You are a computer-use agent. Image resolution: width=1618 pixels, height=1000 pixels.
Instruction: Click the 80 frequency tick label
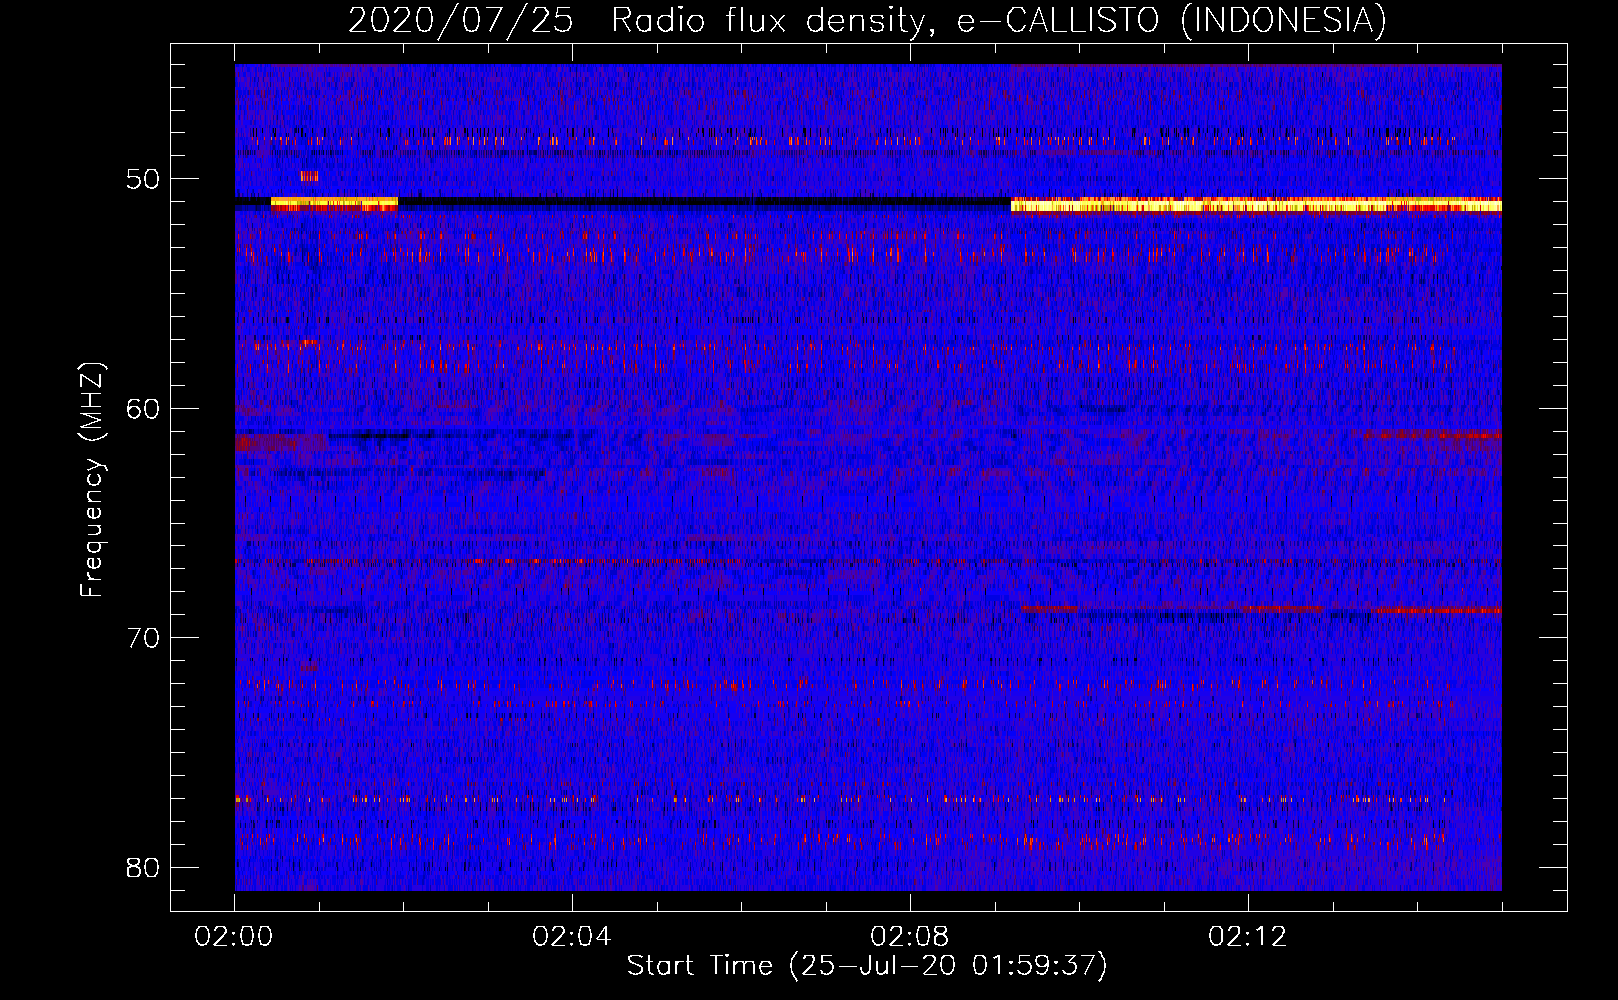(143, 867)
